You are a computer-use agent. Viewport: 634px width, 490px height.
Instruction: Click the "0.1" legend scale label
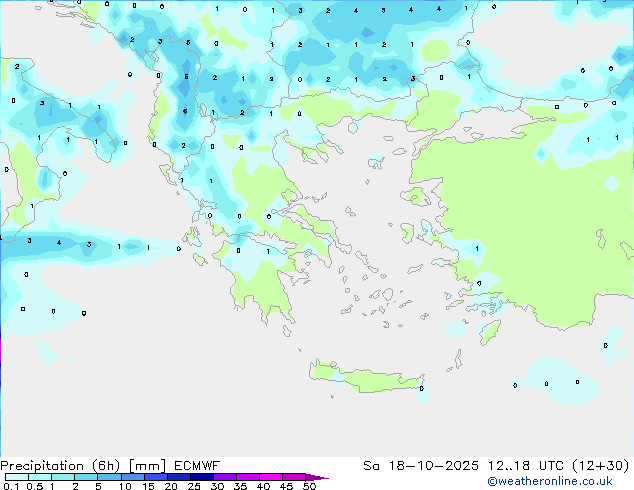(x=11, y=486)
